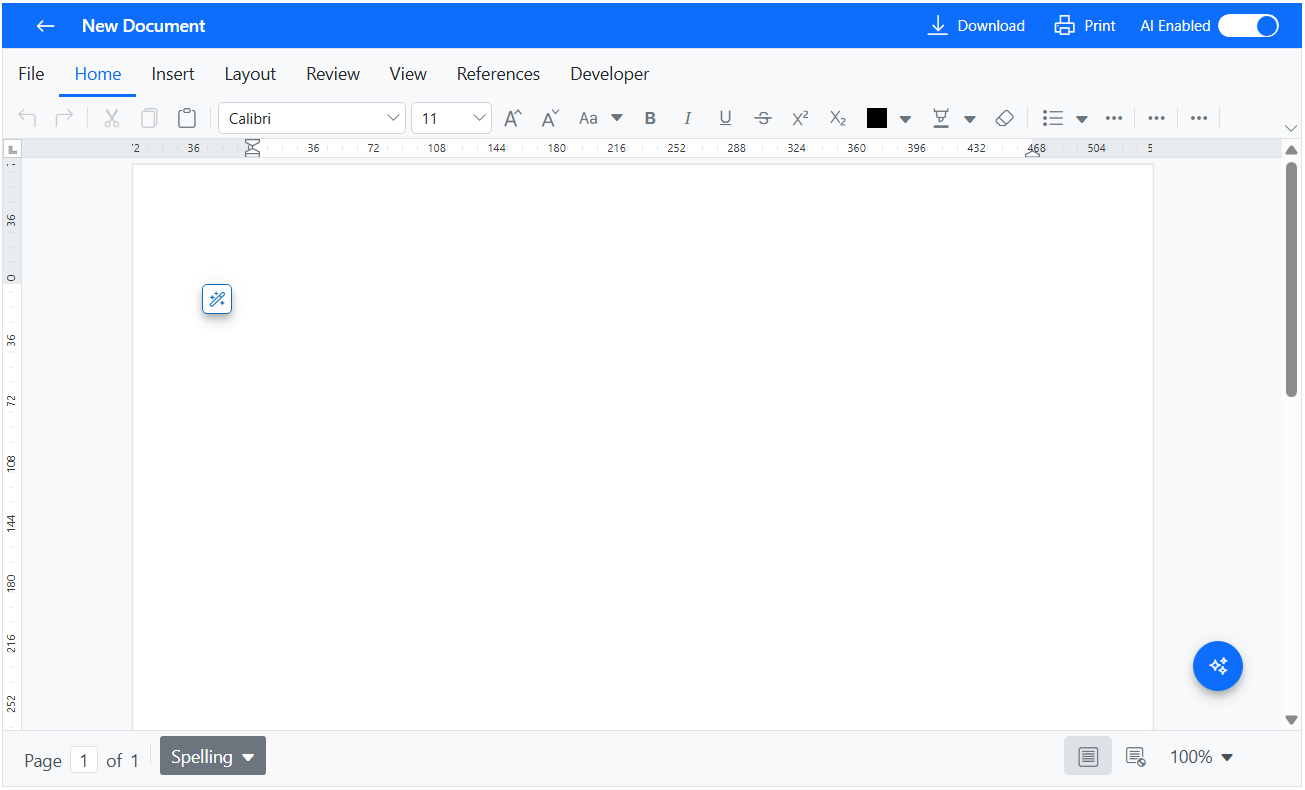This screenshot has width=1305, height=790.
Task: Click the Grow Font size icon
Action: [512, 118]
